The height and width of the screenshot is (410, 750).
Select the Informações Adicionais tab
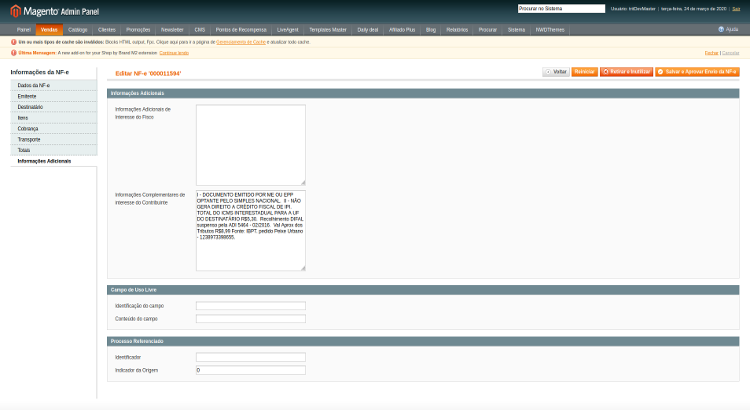click(x=54, y=161)
